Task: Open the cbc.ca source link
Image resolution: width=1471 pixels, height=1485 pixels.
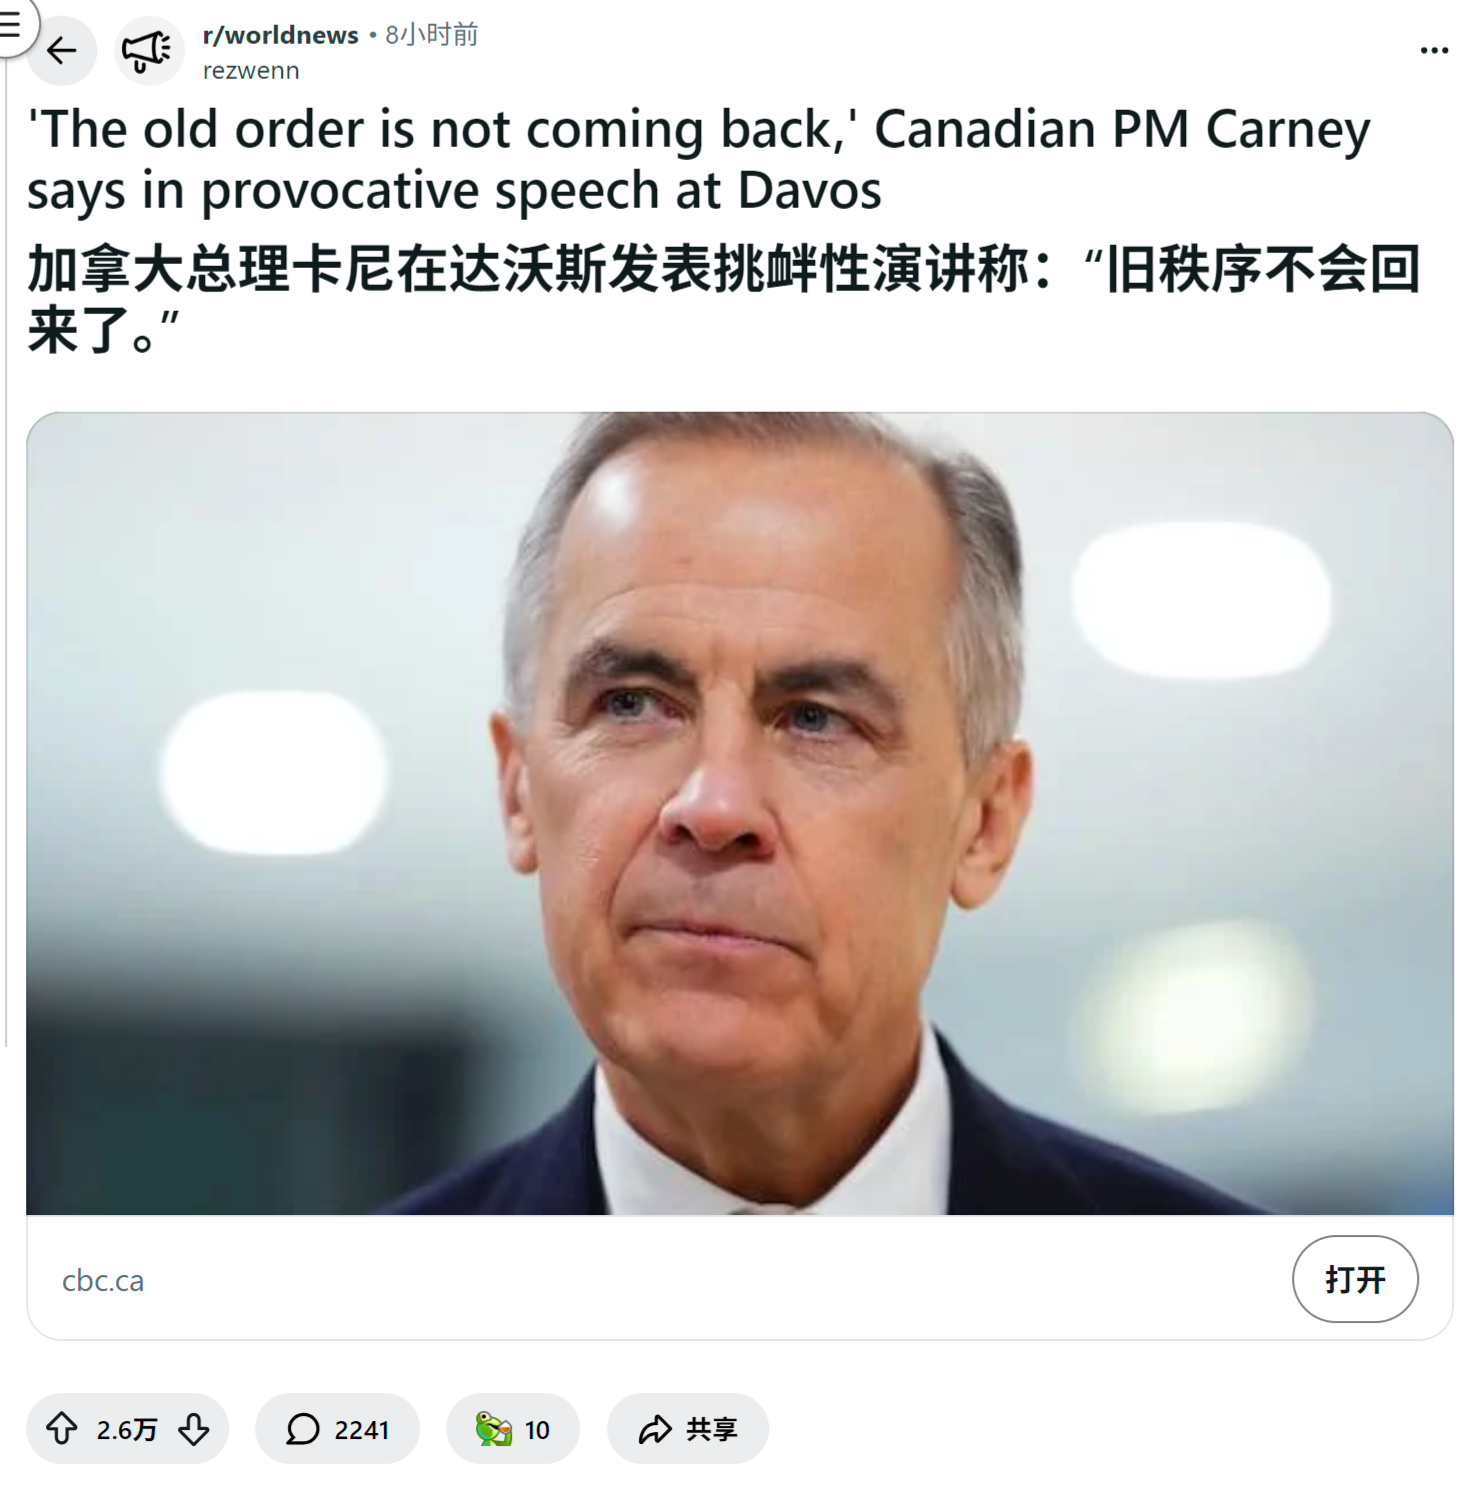Action: click(x=103, y=1281)
